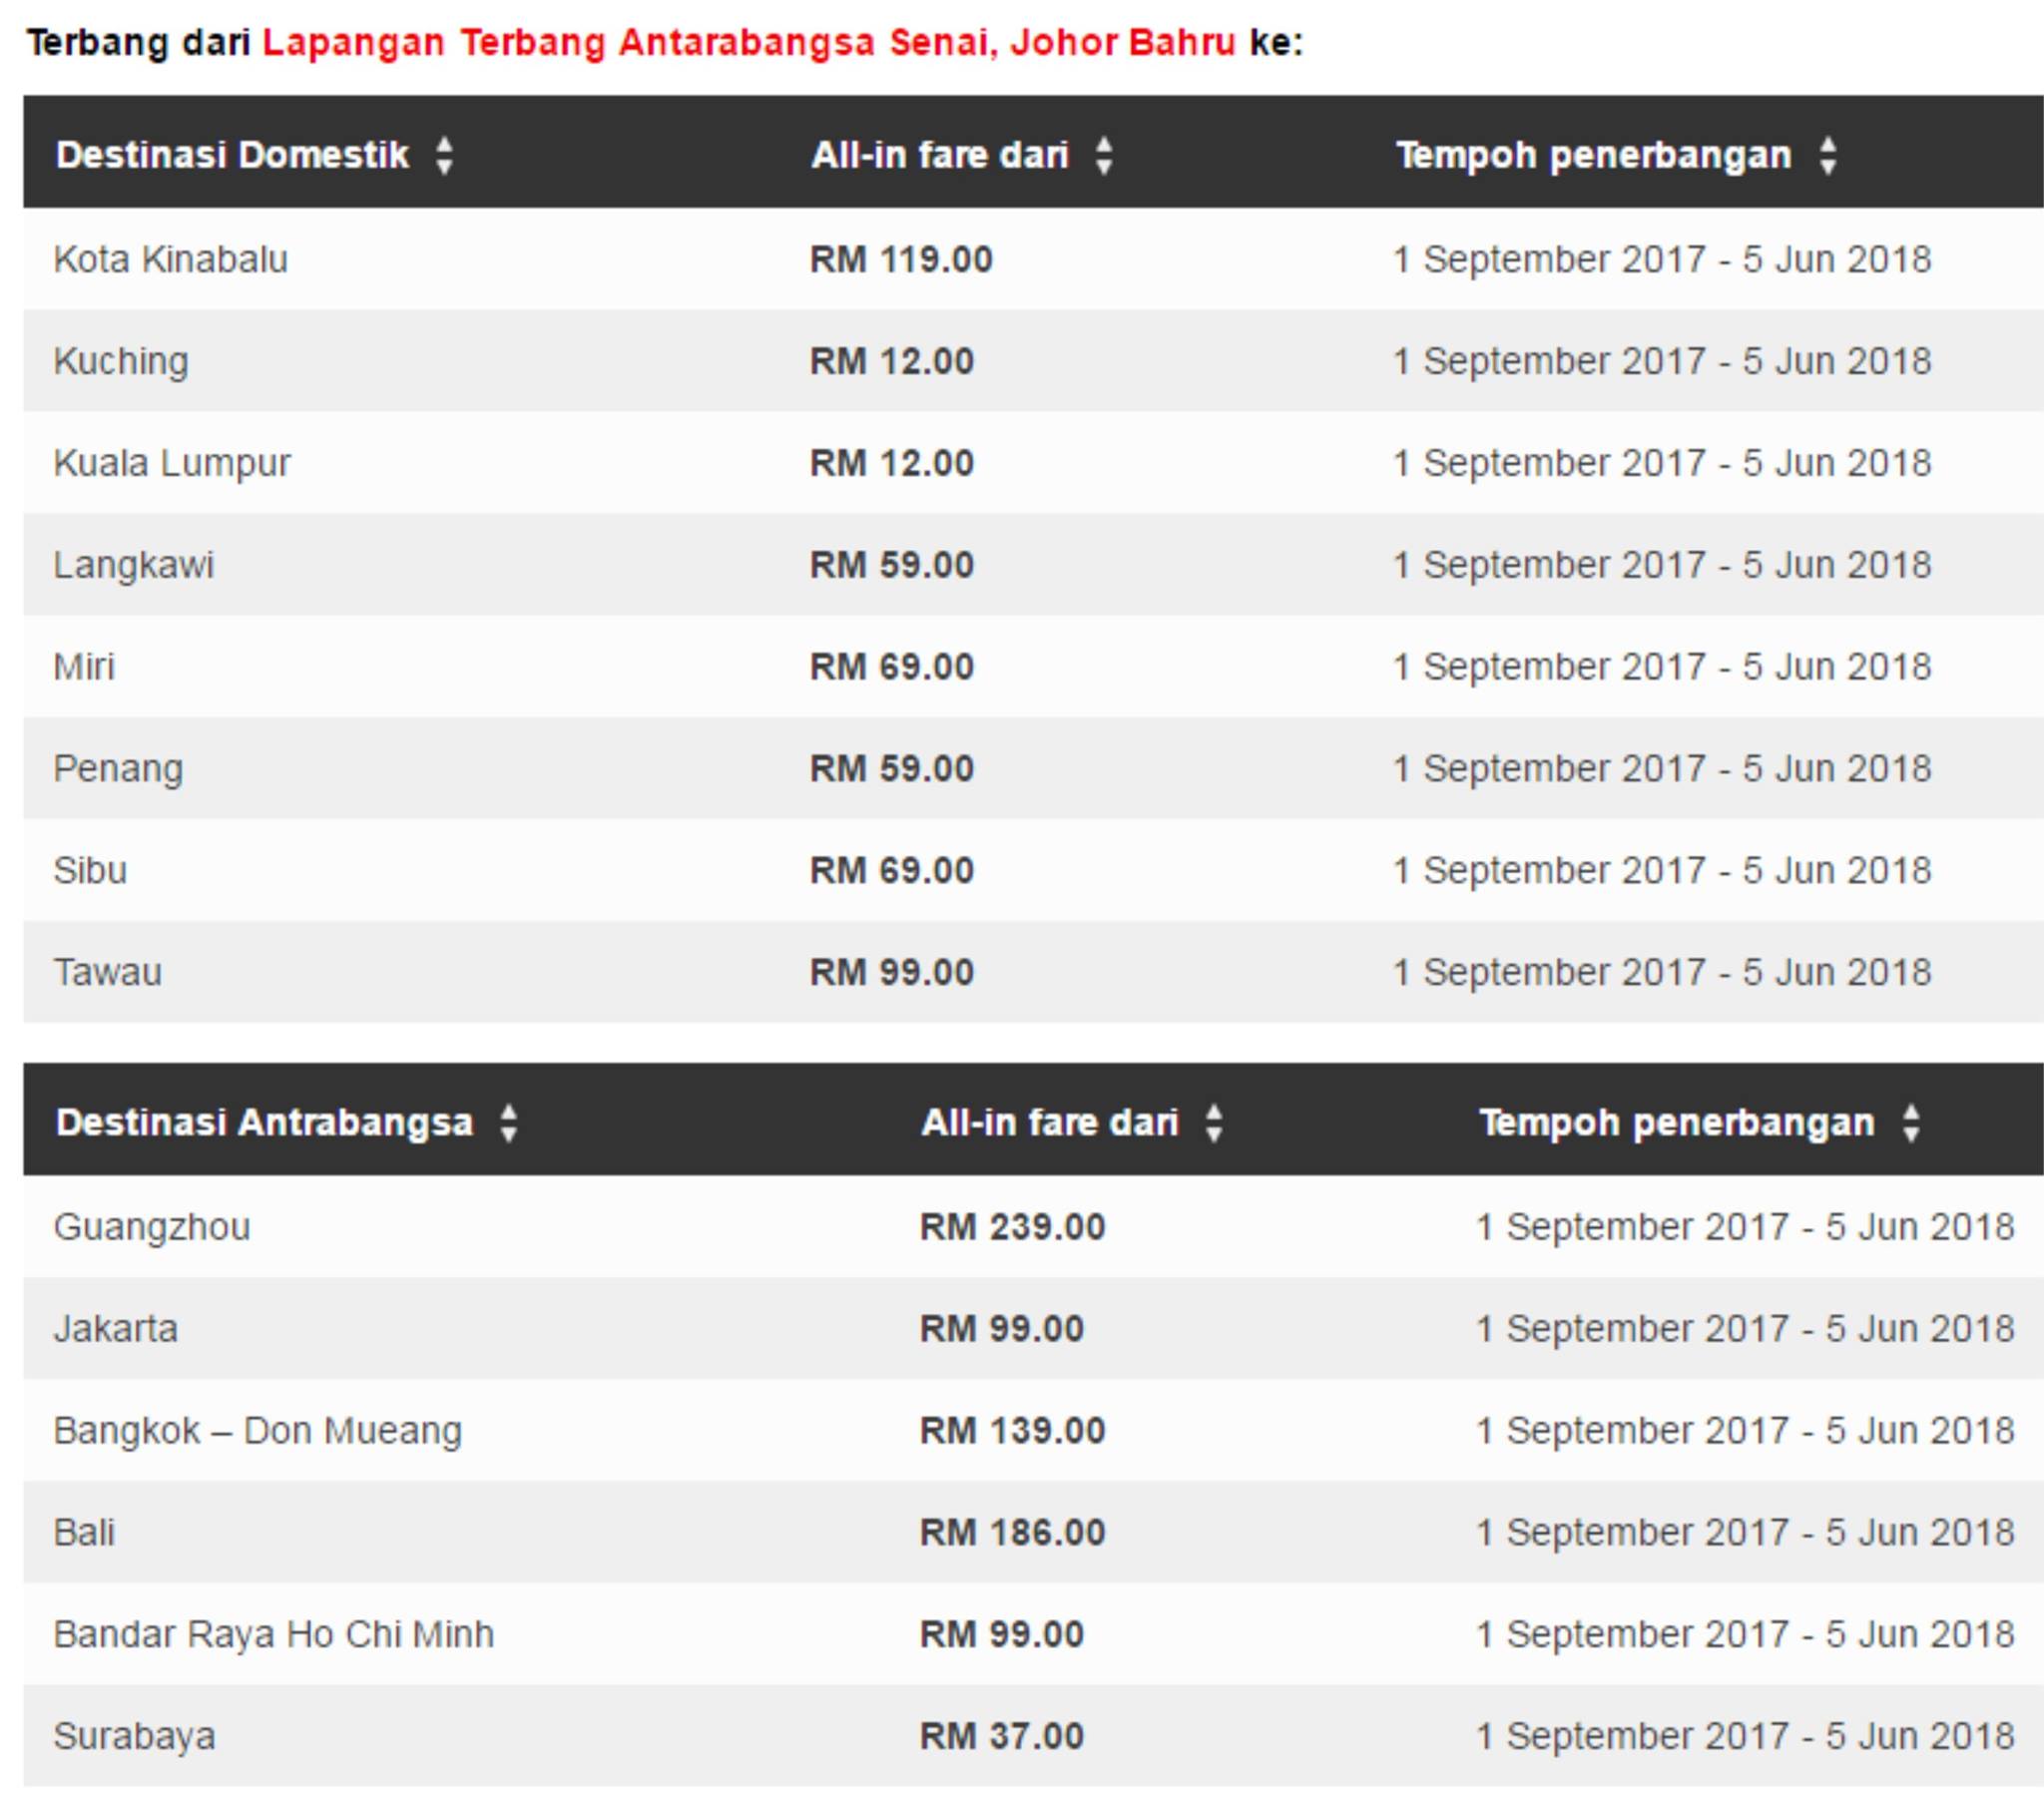Choose Guangzhou international destination
The height and width of the screenshot is (1814, 2044).
pyautogui.click(x=152, y=1227)
